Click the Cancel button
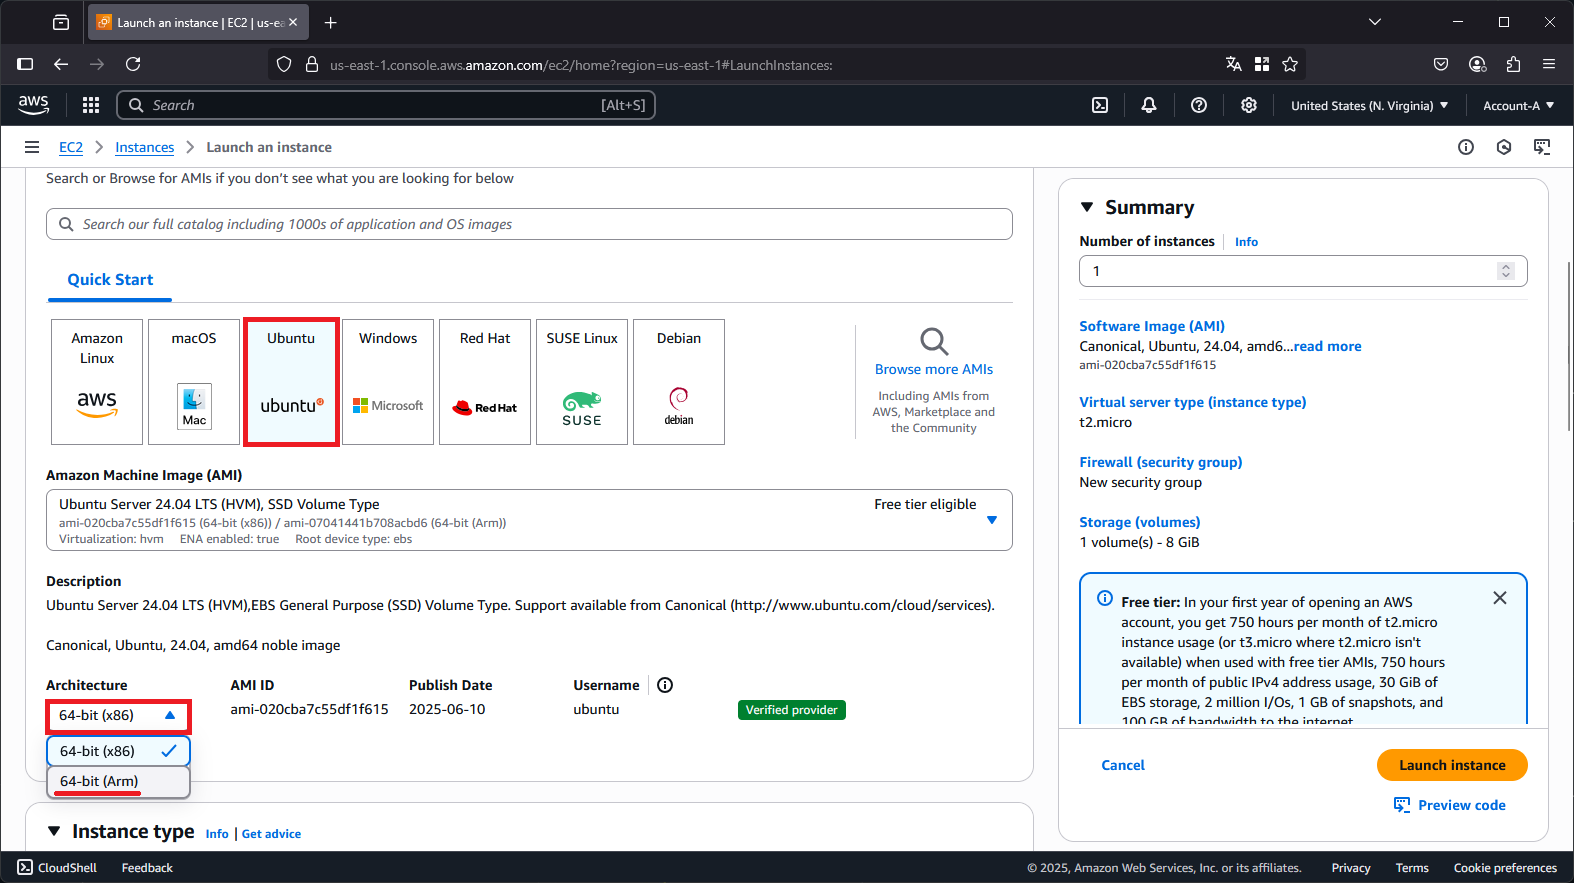 1123,765
